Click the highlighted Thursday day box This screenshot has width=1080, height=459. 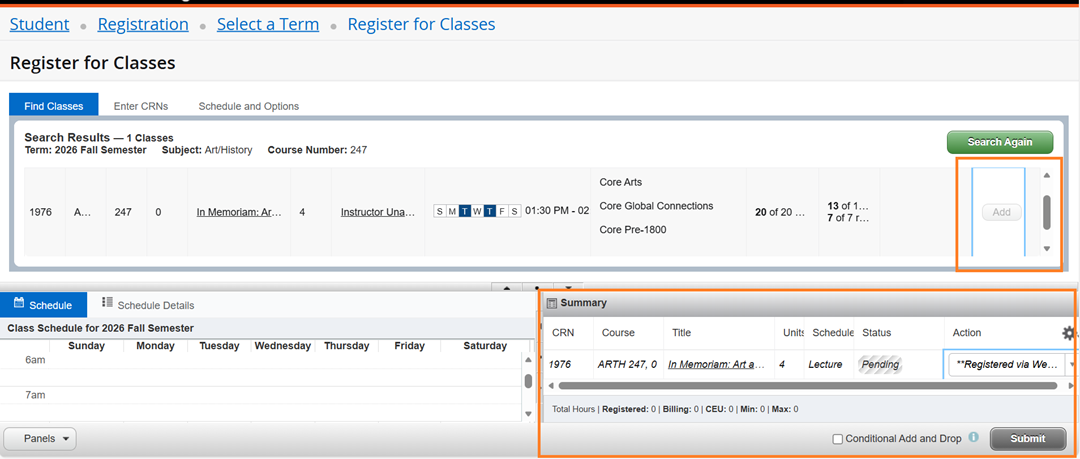pos(489,211)
